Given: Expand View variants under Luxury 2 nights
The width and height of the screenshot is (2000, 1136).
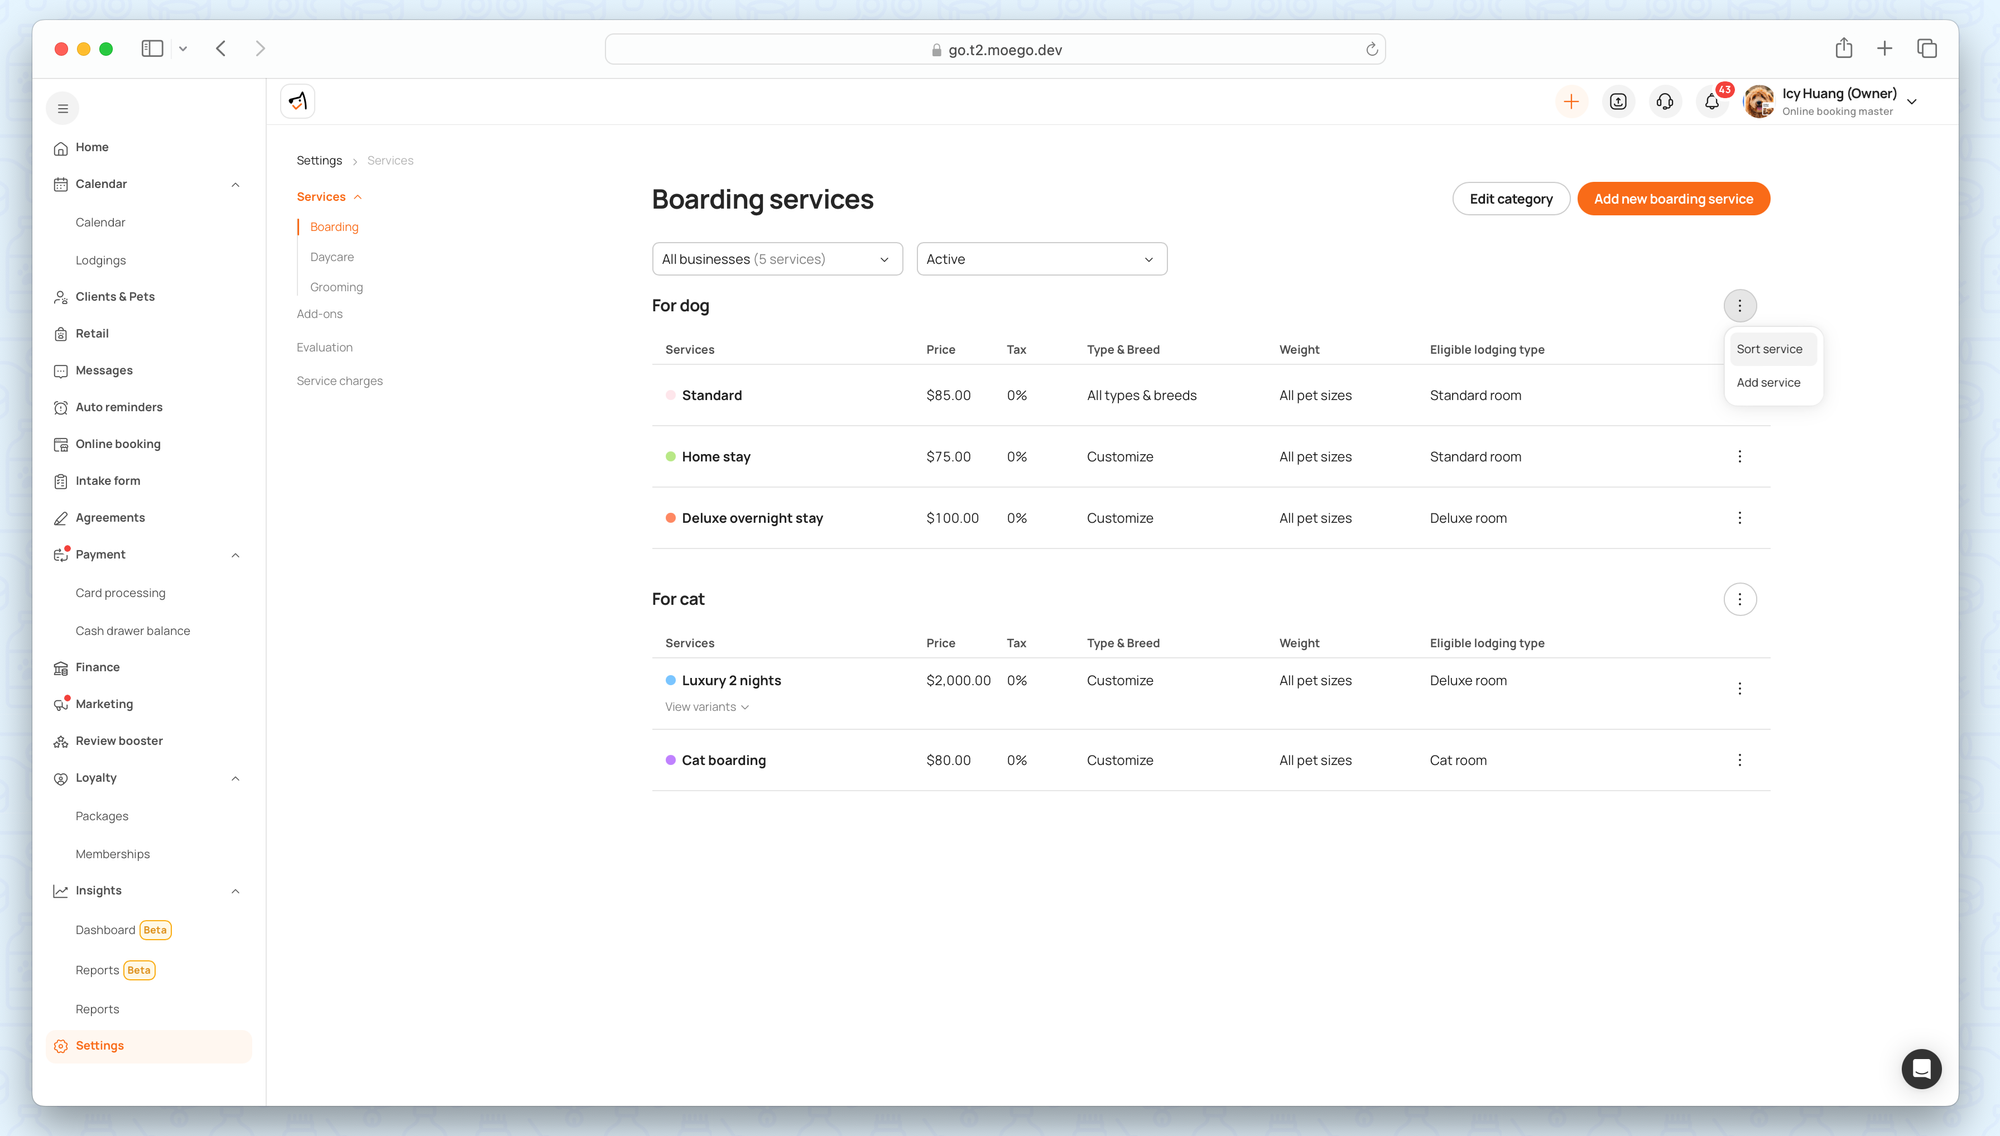Looking at the screenshot, I should tap(707, 707).
